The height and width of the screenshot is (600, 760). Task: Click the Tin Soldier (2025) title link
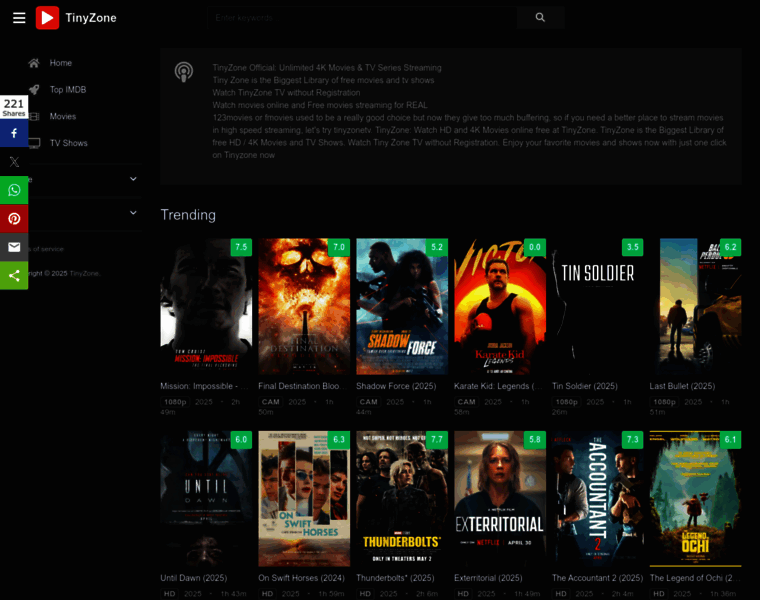585,386
